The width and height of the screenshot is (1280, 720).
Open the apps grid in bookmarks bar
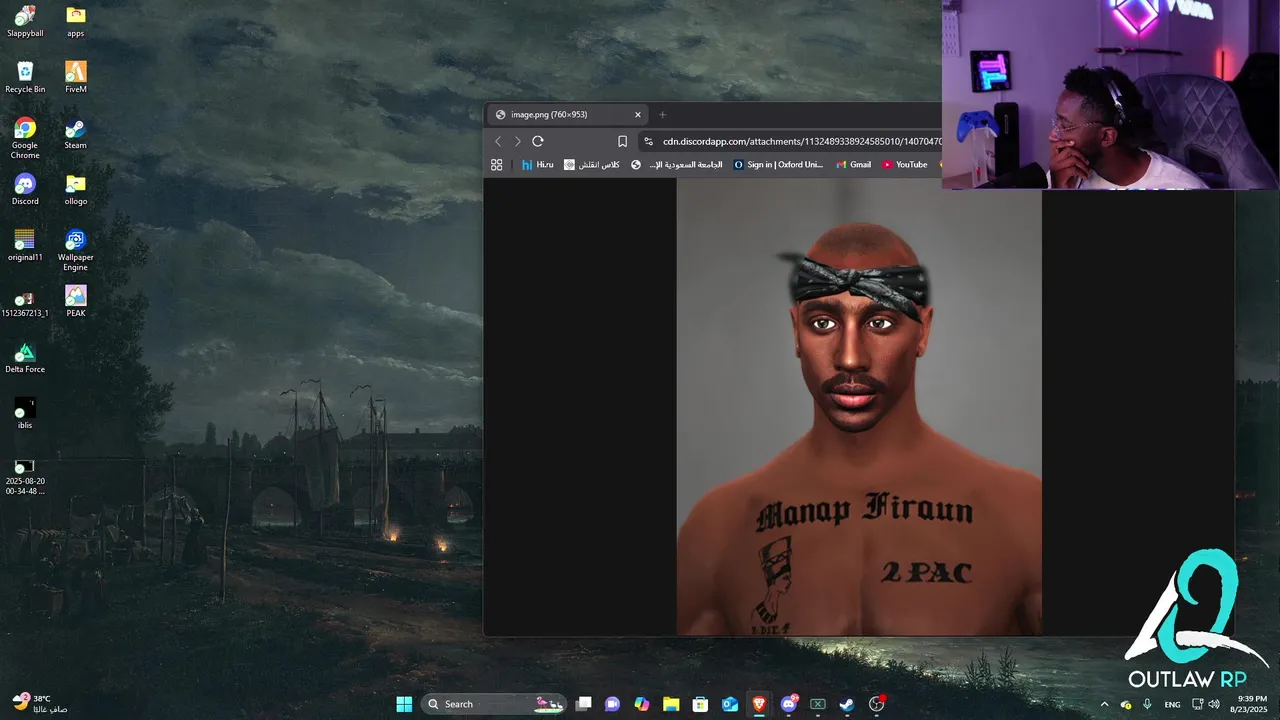point(496,164)
